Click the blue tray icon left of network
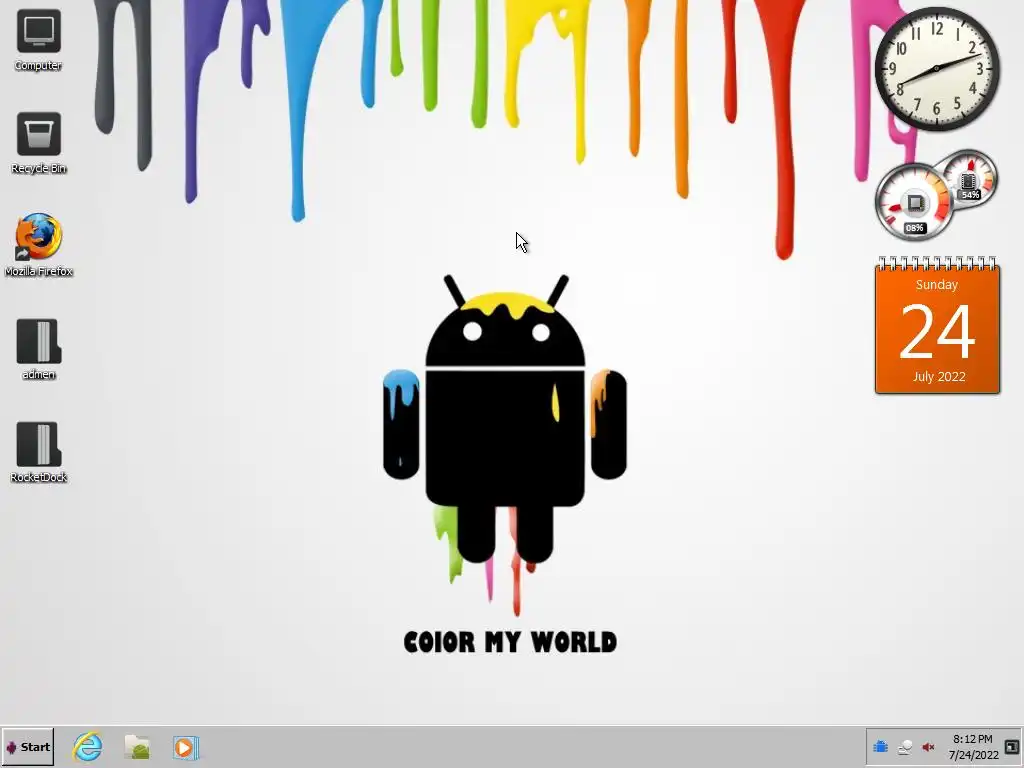 click(x=880, y=746)
